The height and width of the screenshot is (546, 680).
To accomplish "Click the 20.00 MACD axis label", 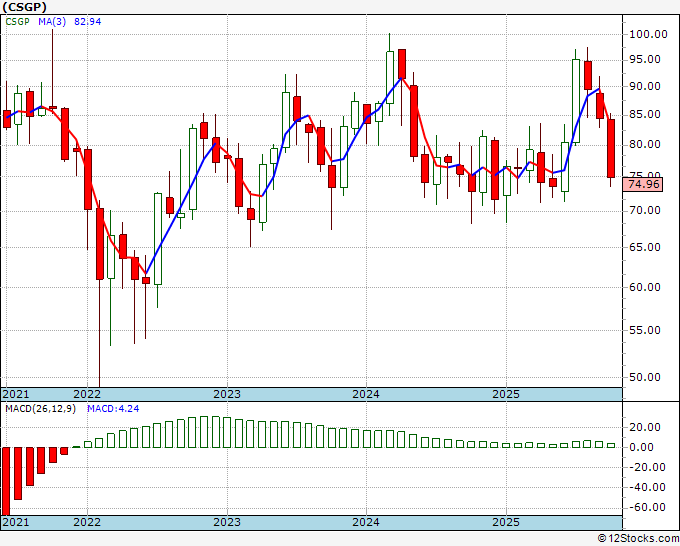I will pyautogui.click(x=645, y=427).
